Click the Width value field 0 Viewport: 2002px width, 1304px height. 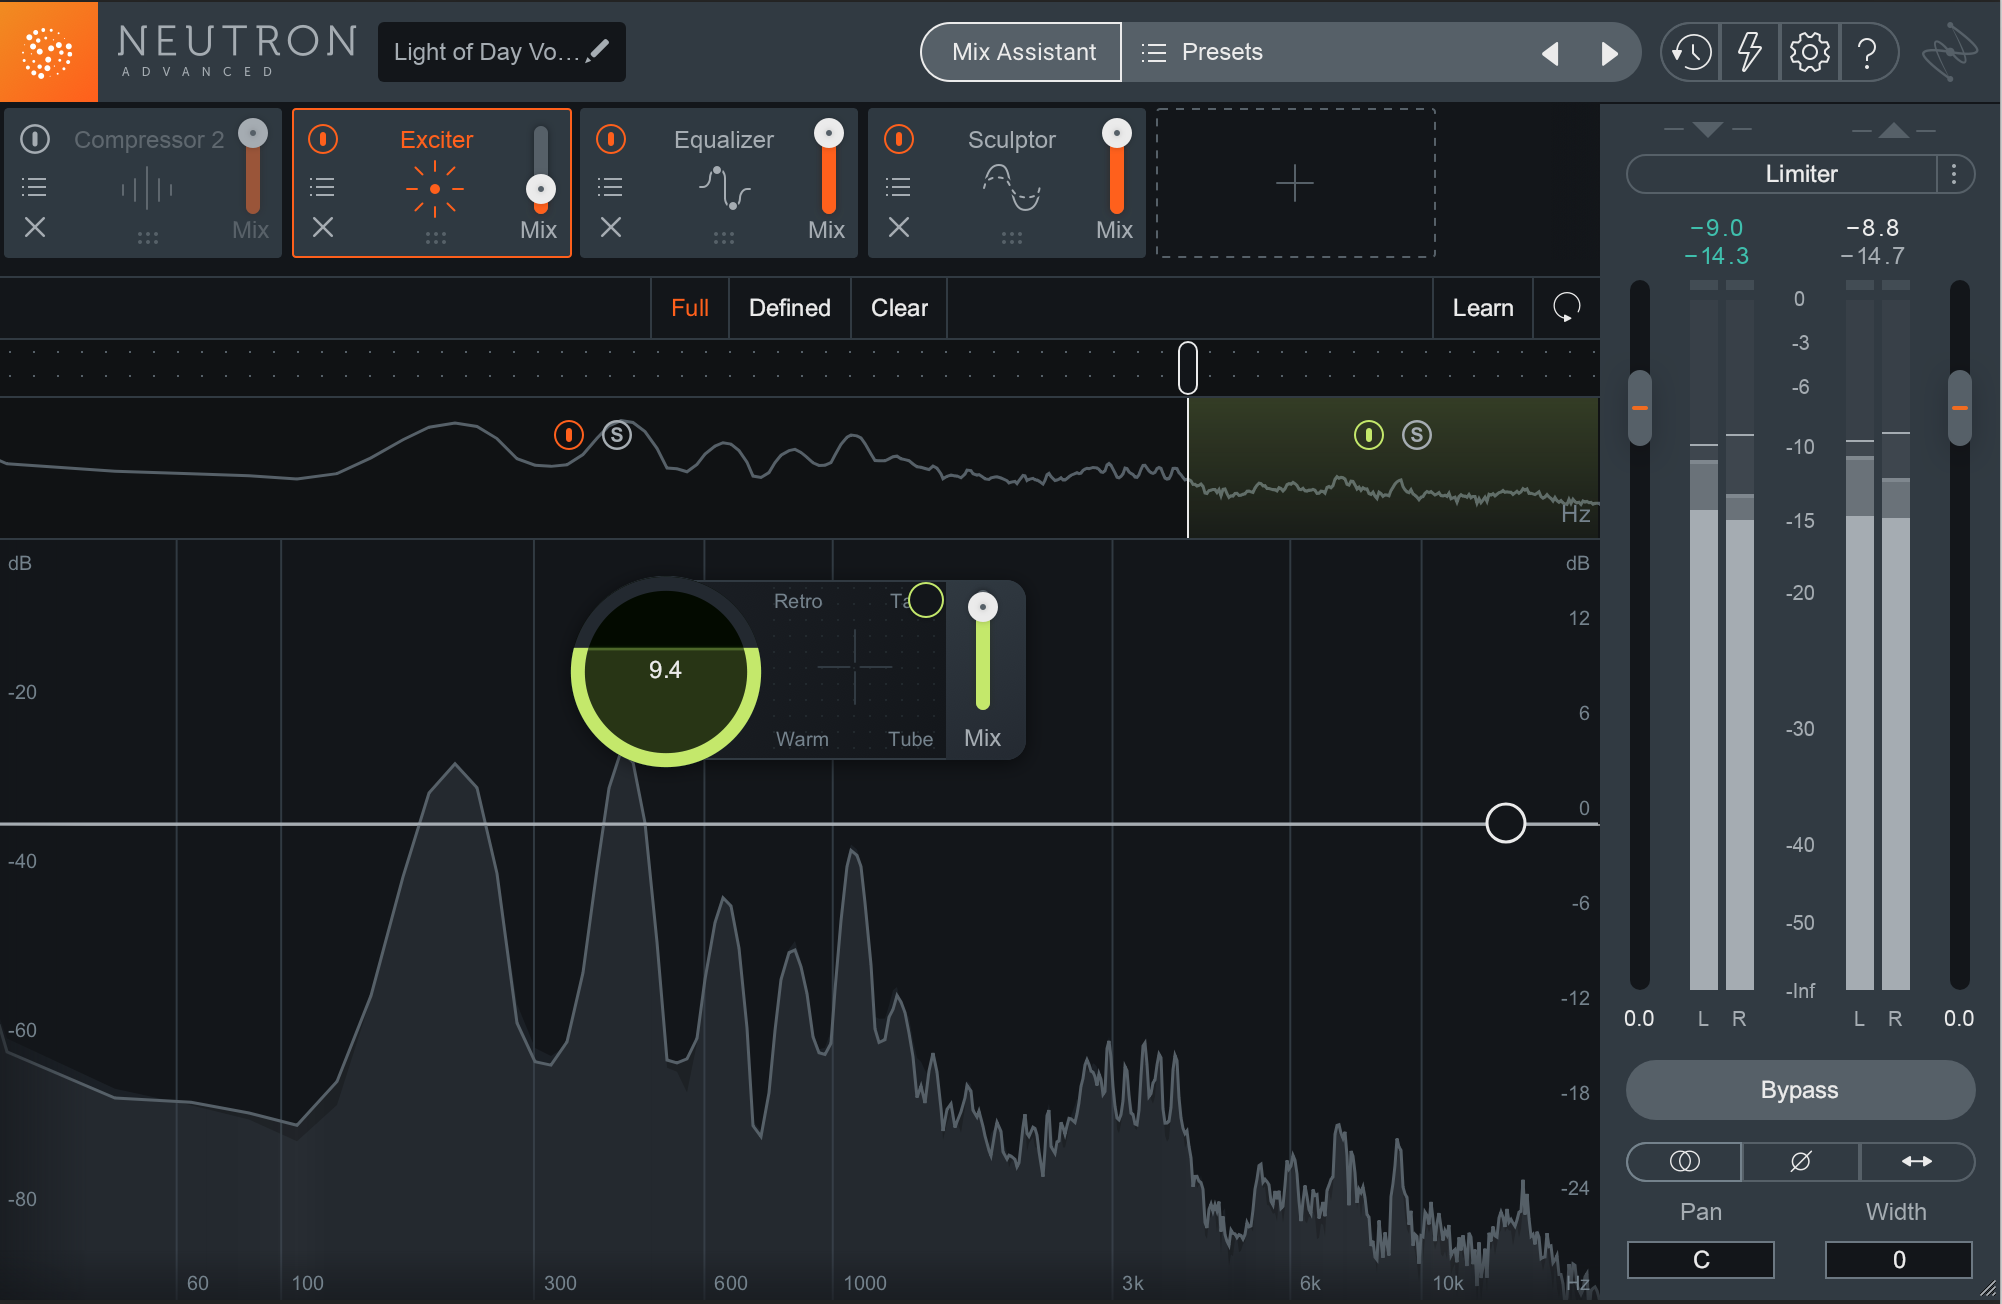click(1898, 1259)
